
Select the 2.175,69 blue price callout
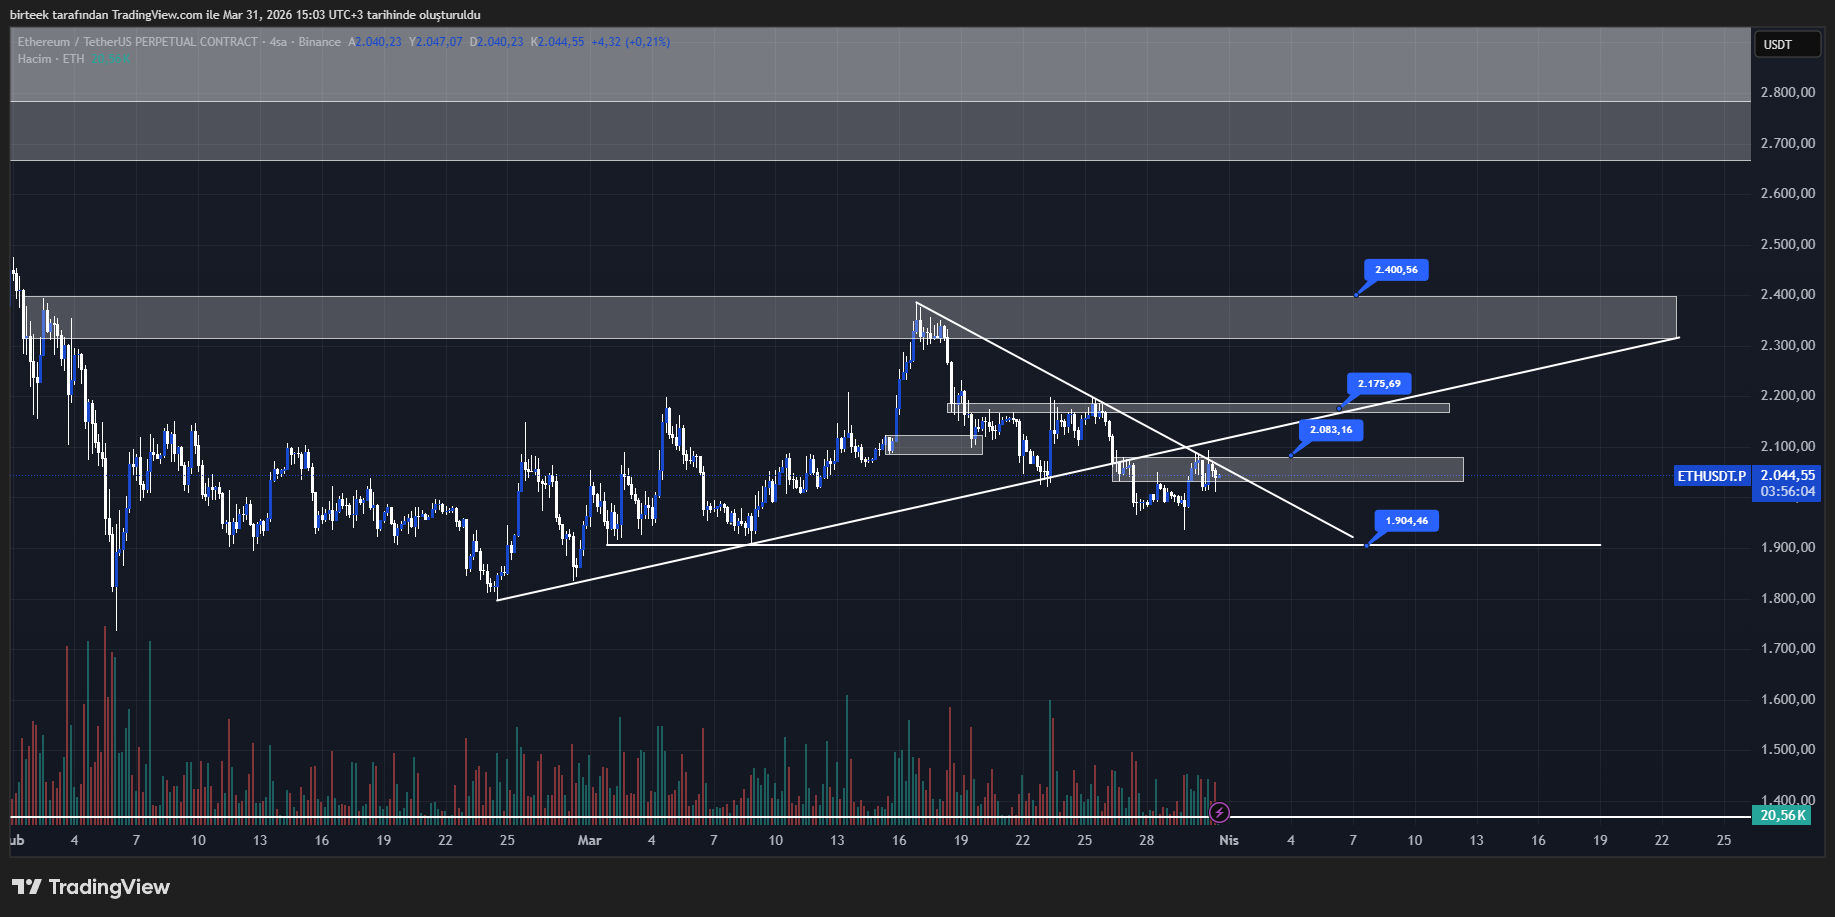click(1380, 383)
